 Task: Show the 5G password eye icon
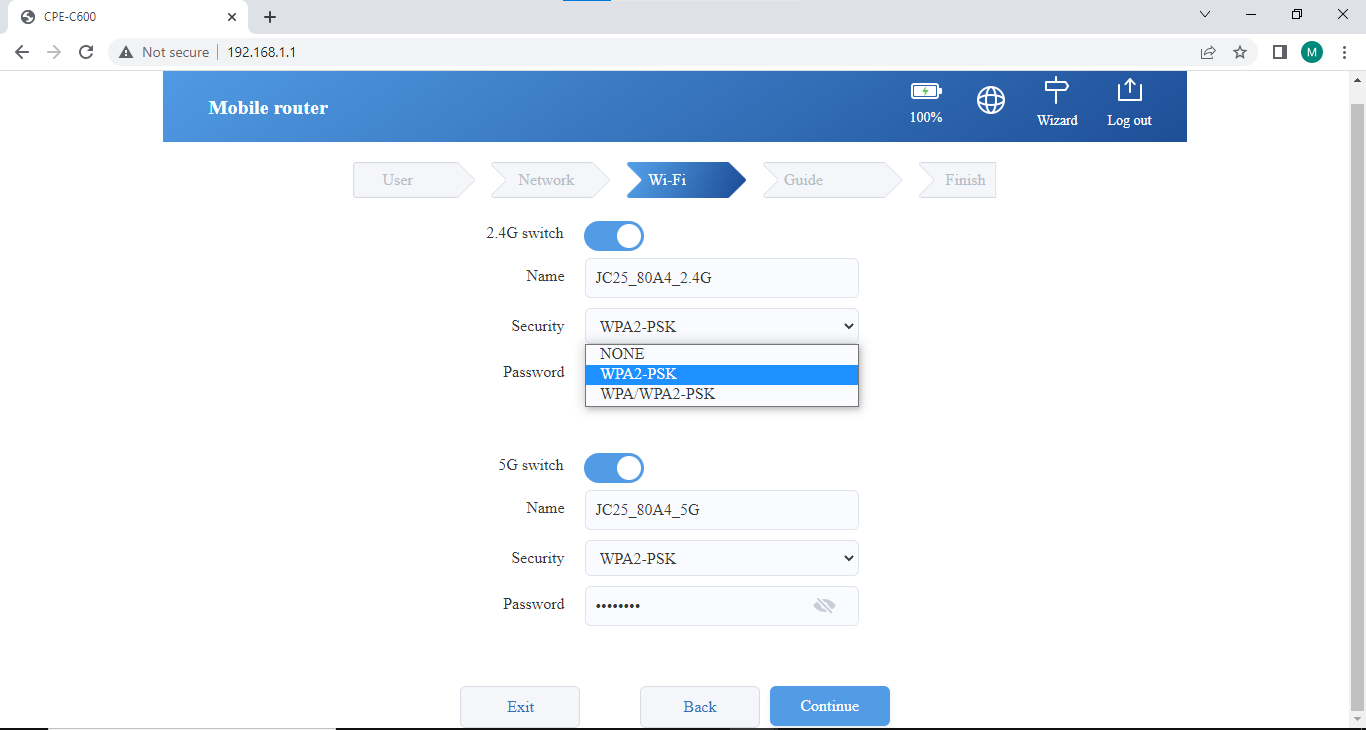tap(824, 606)
